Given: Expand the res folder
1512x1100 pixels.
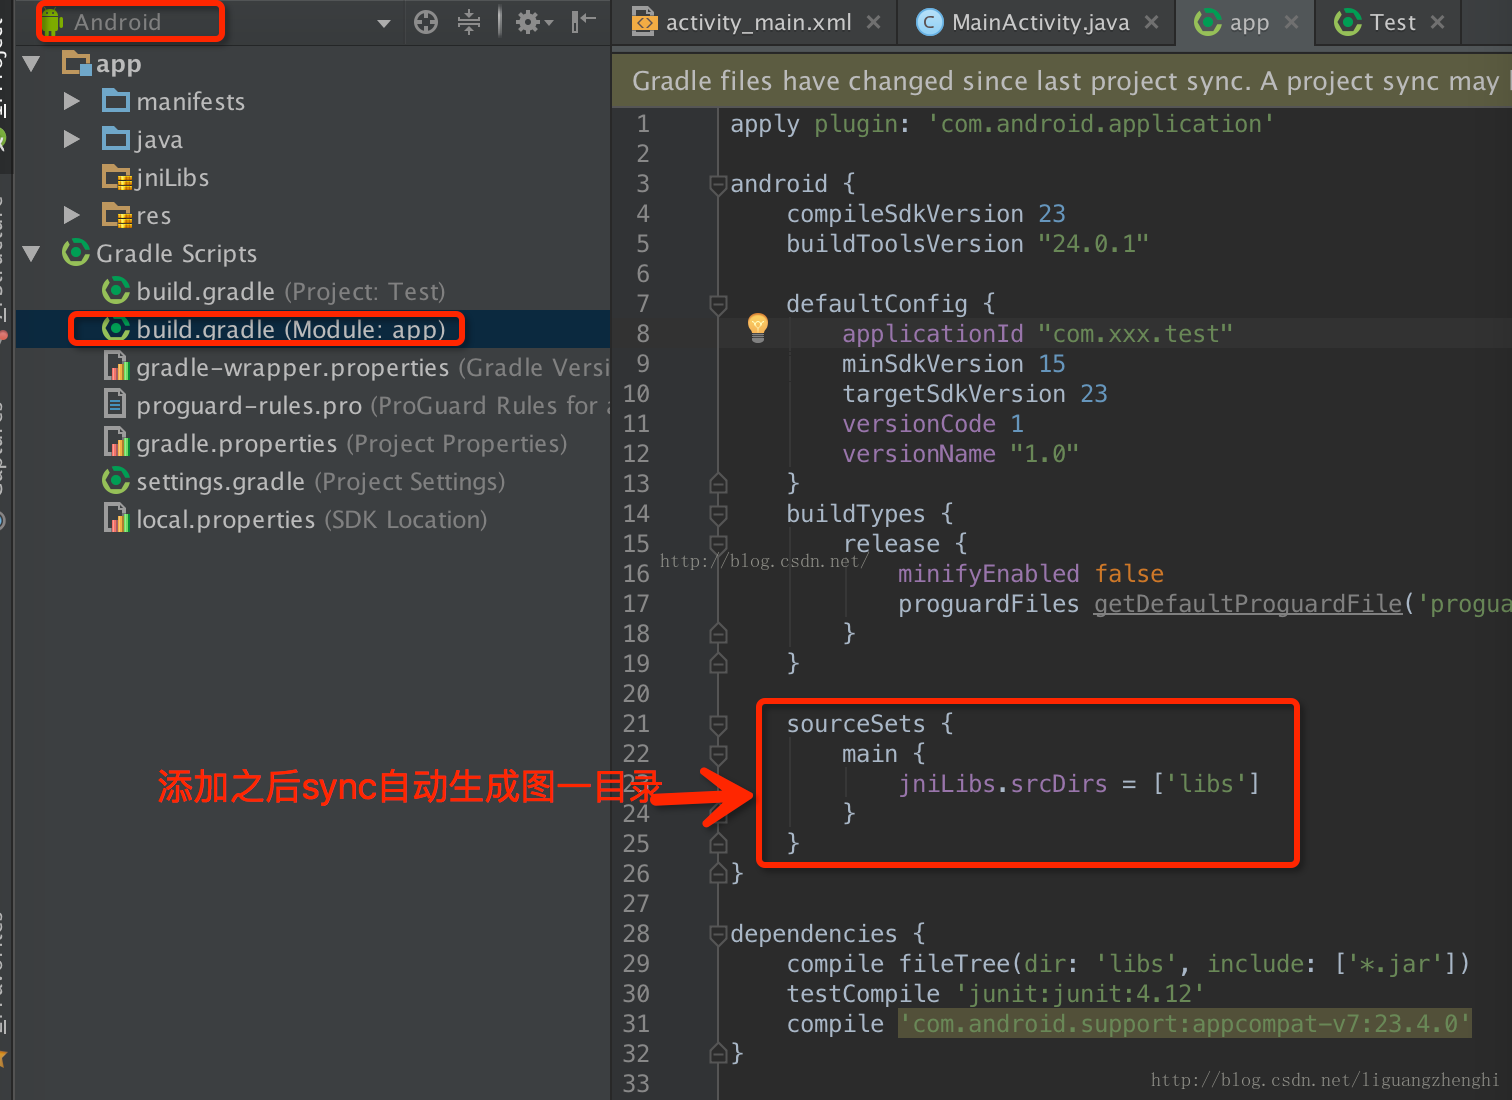Looking at the screenshot, I should pyautogui.click(x=71, y=215).
